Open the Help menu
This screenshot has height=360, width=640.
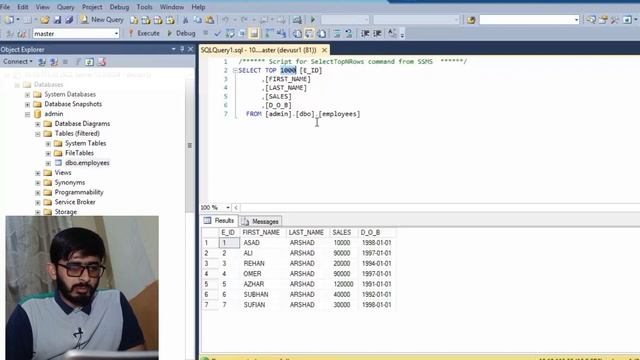pos(198,7)
